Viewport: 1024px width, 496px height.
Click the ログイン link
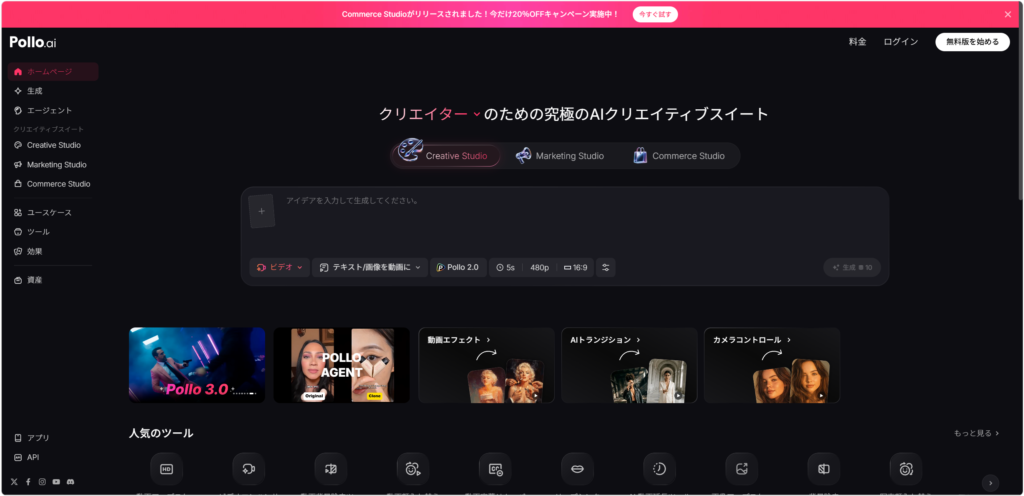click(x=901, y=42)
